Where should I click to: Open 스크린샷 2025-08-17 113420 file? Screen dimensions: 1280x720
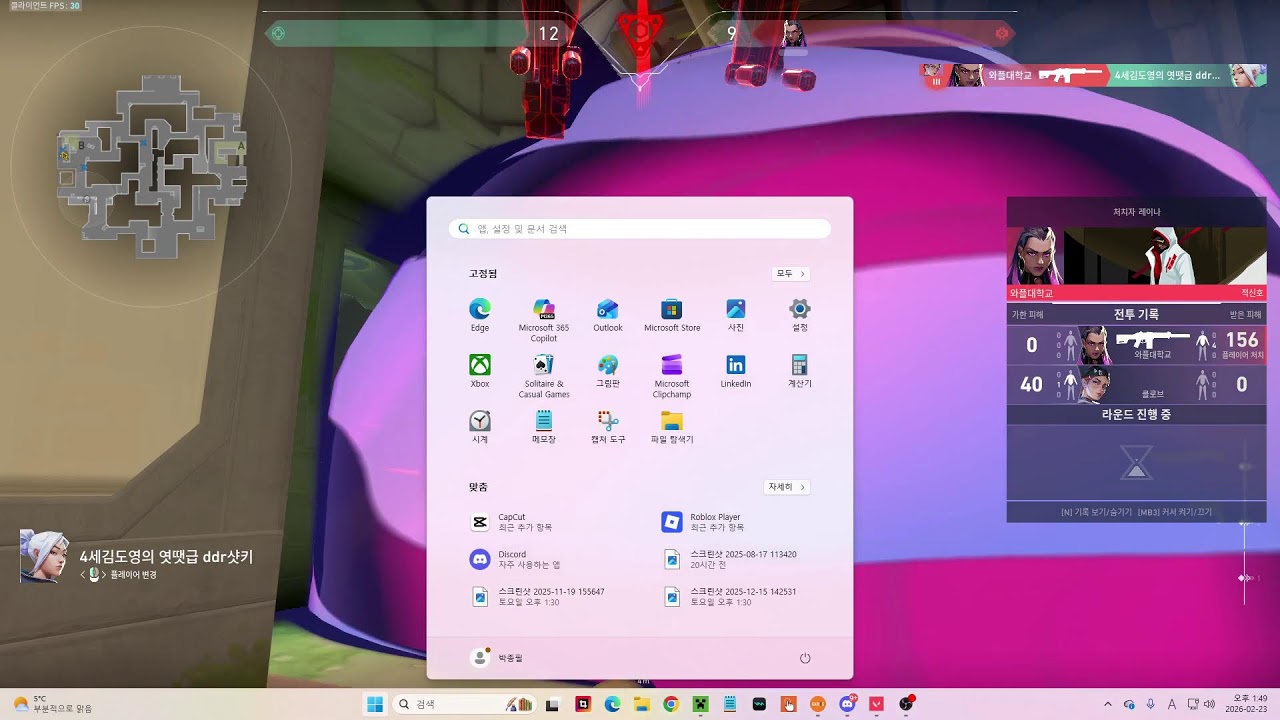(x=730, y=559)
